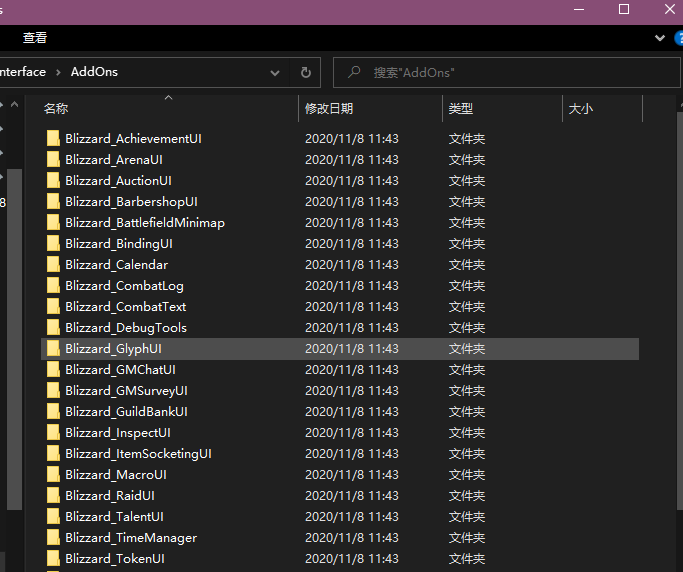Select the Blizzard_RaidUI folder icon
Screen dimensions: 683x572
[x=53, y=495]
